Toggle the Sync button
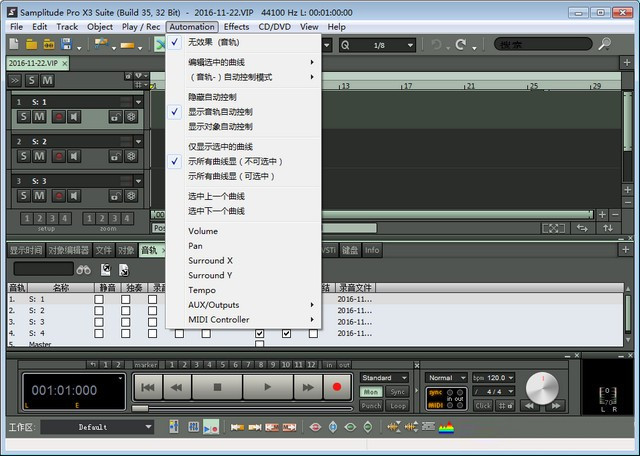The width and height of the screenshot is (640, 456). (x=397, y=392)
